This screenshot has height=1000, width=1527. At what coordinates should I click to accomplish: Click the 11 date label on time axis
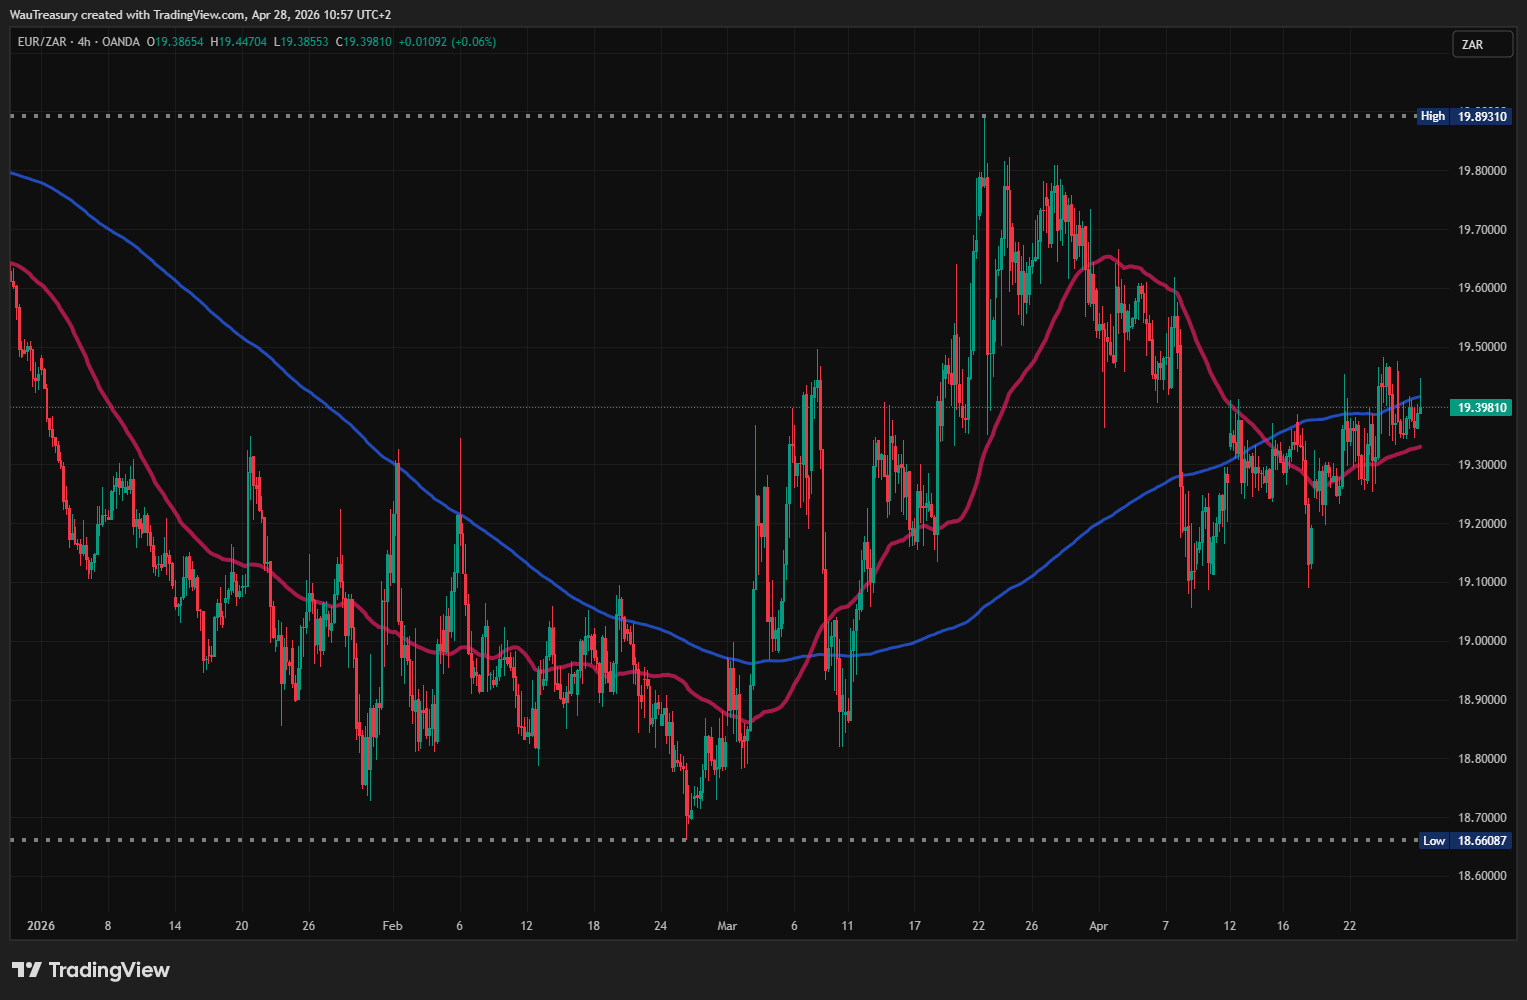click(x=847, y=926)
